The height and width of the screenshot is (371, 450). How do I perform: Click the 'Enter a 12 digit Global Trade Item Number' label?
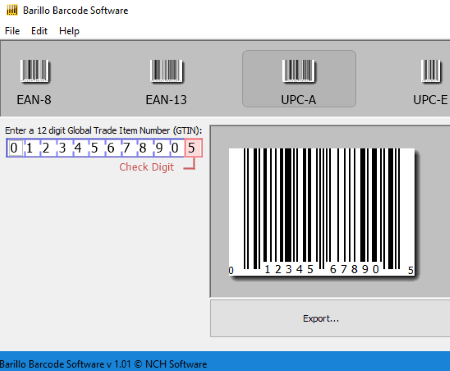pos(103,130)
